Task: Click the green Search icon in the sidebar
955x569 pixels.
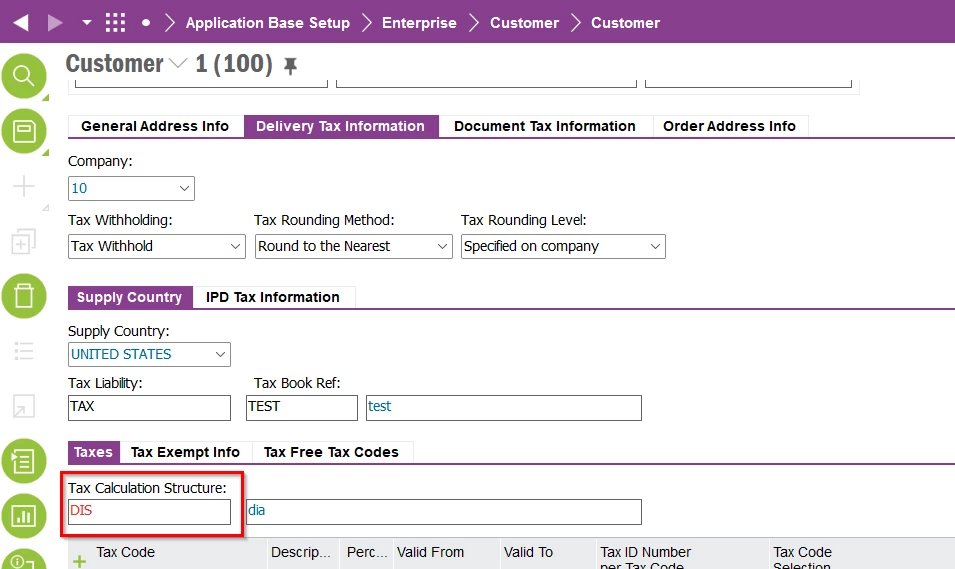Action: coord(24,76)
